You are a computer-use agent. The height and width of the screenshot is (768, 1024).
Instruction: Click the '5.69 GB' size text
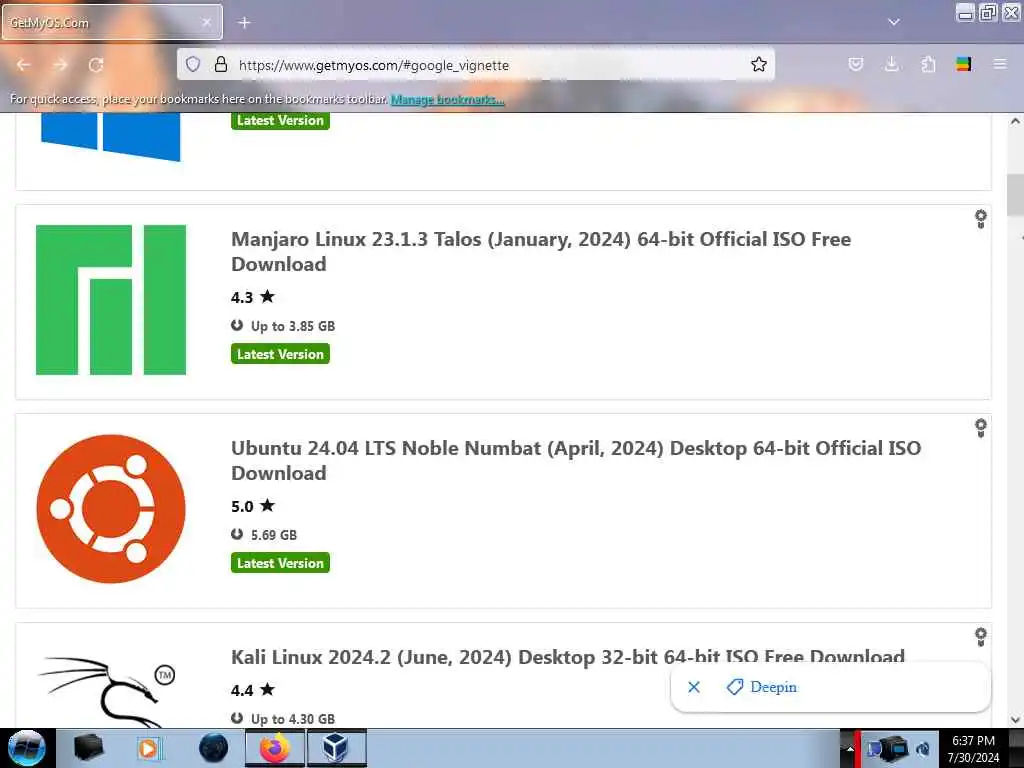pos(274,535)
